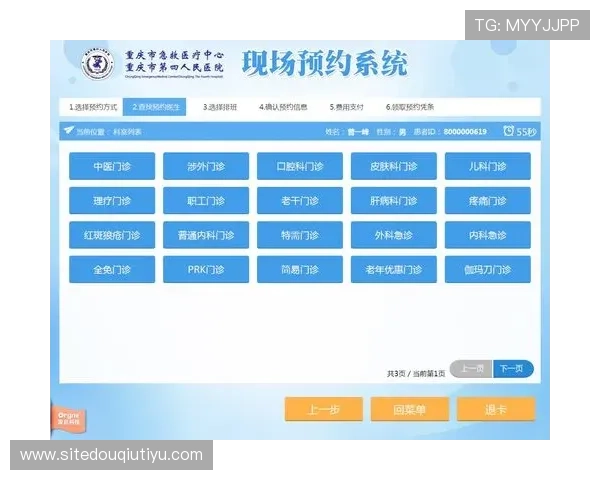The image size is (600, 480).
Task: Open step 3.选择排班 tab
Action: coord(220,107)
